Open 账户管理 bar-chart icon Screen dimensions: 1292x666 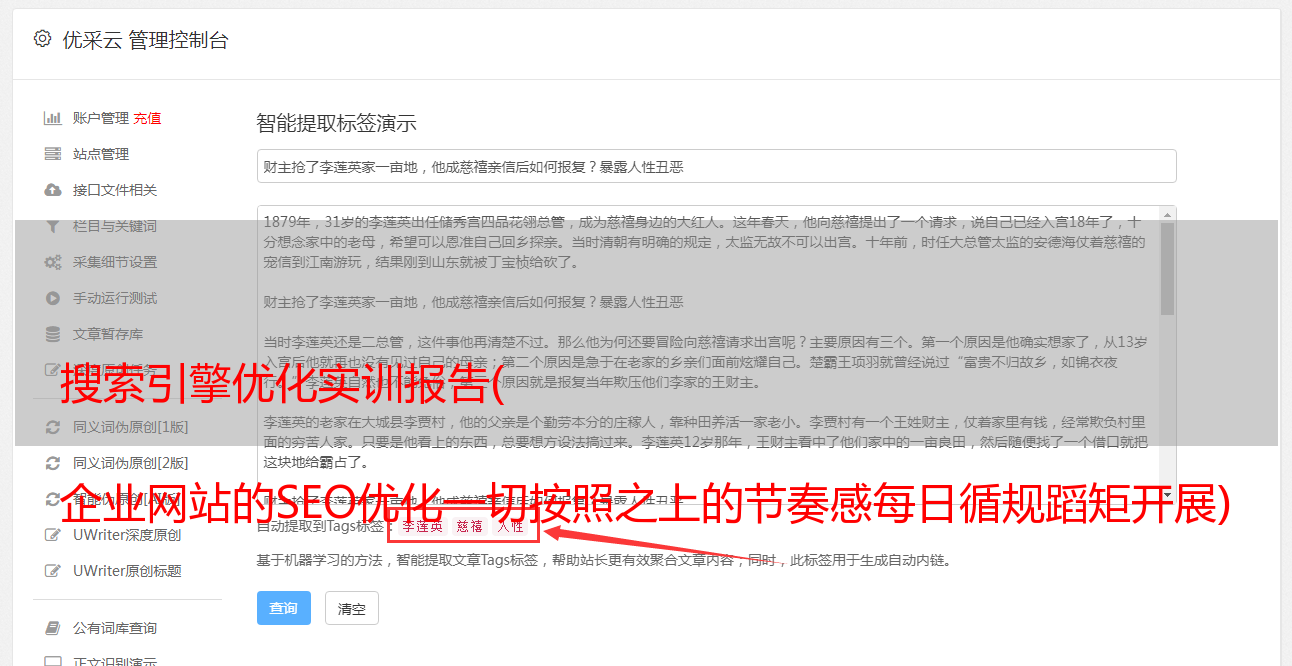[53, 118]
